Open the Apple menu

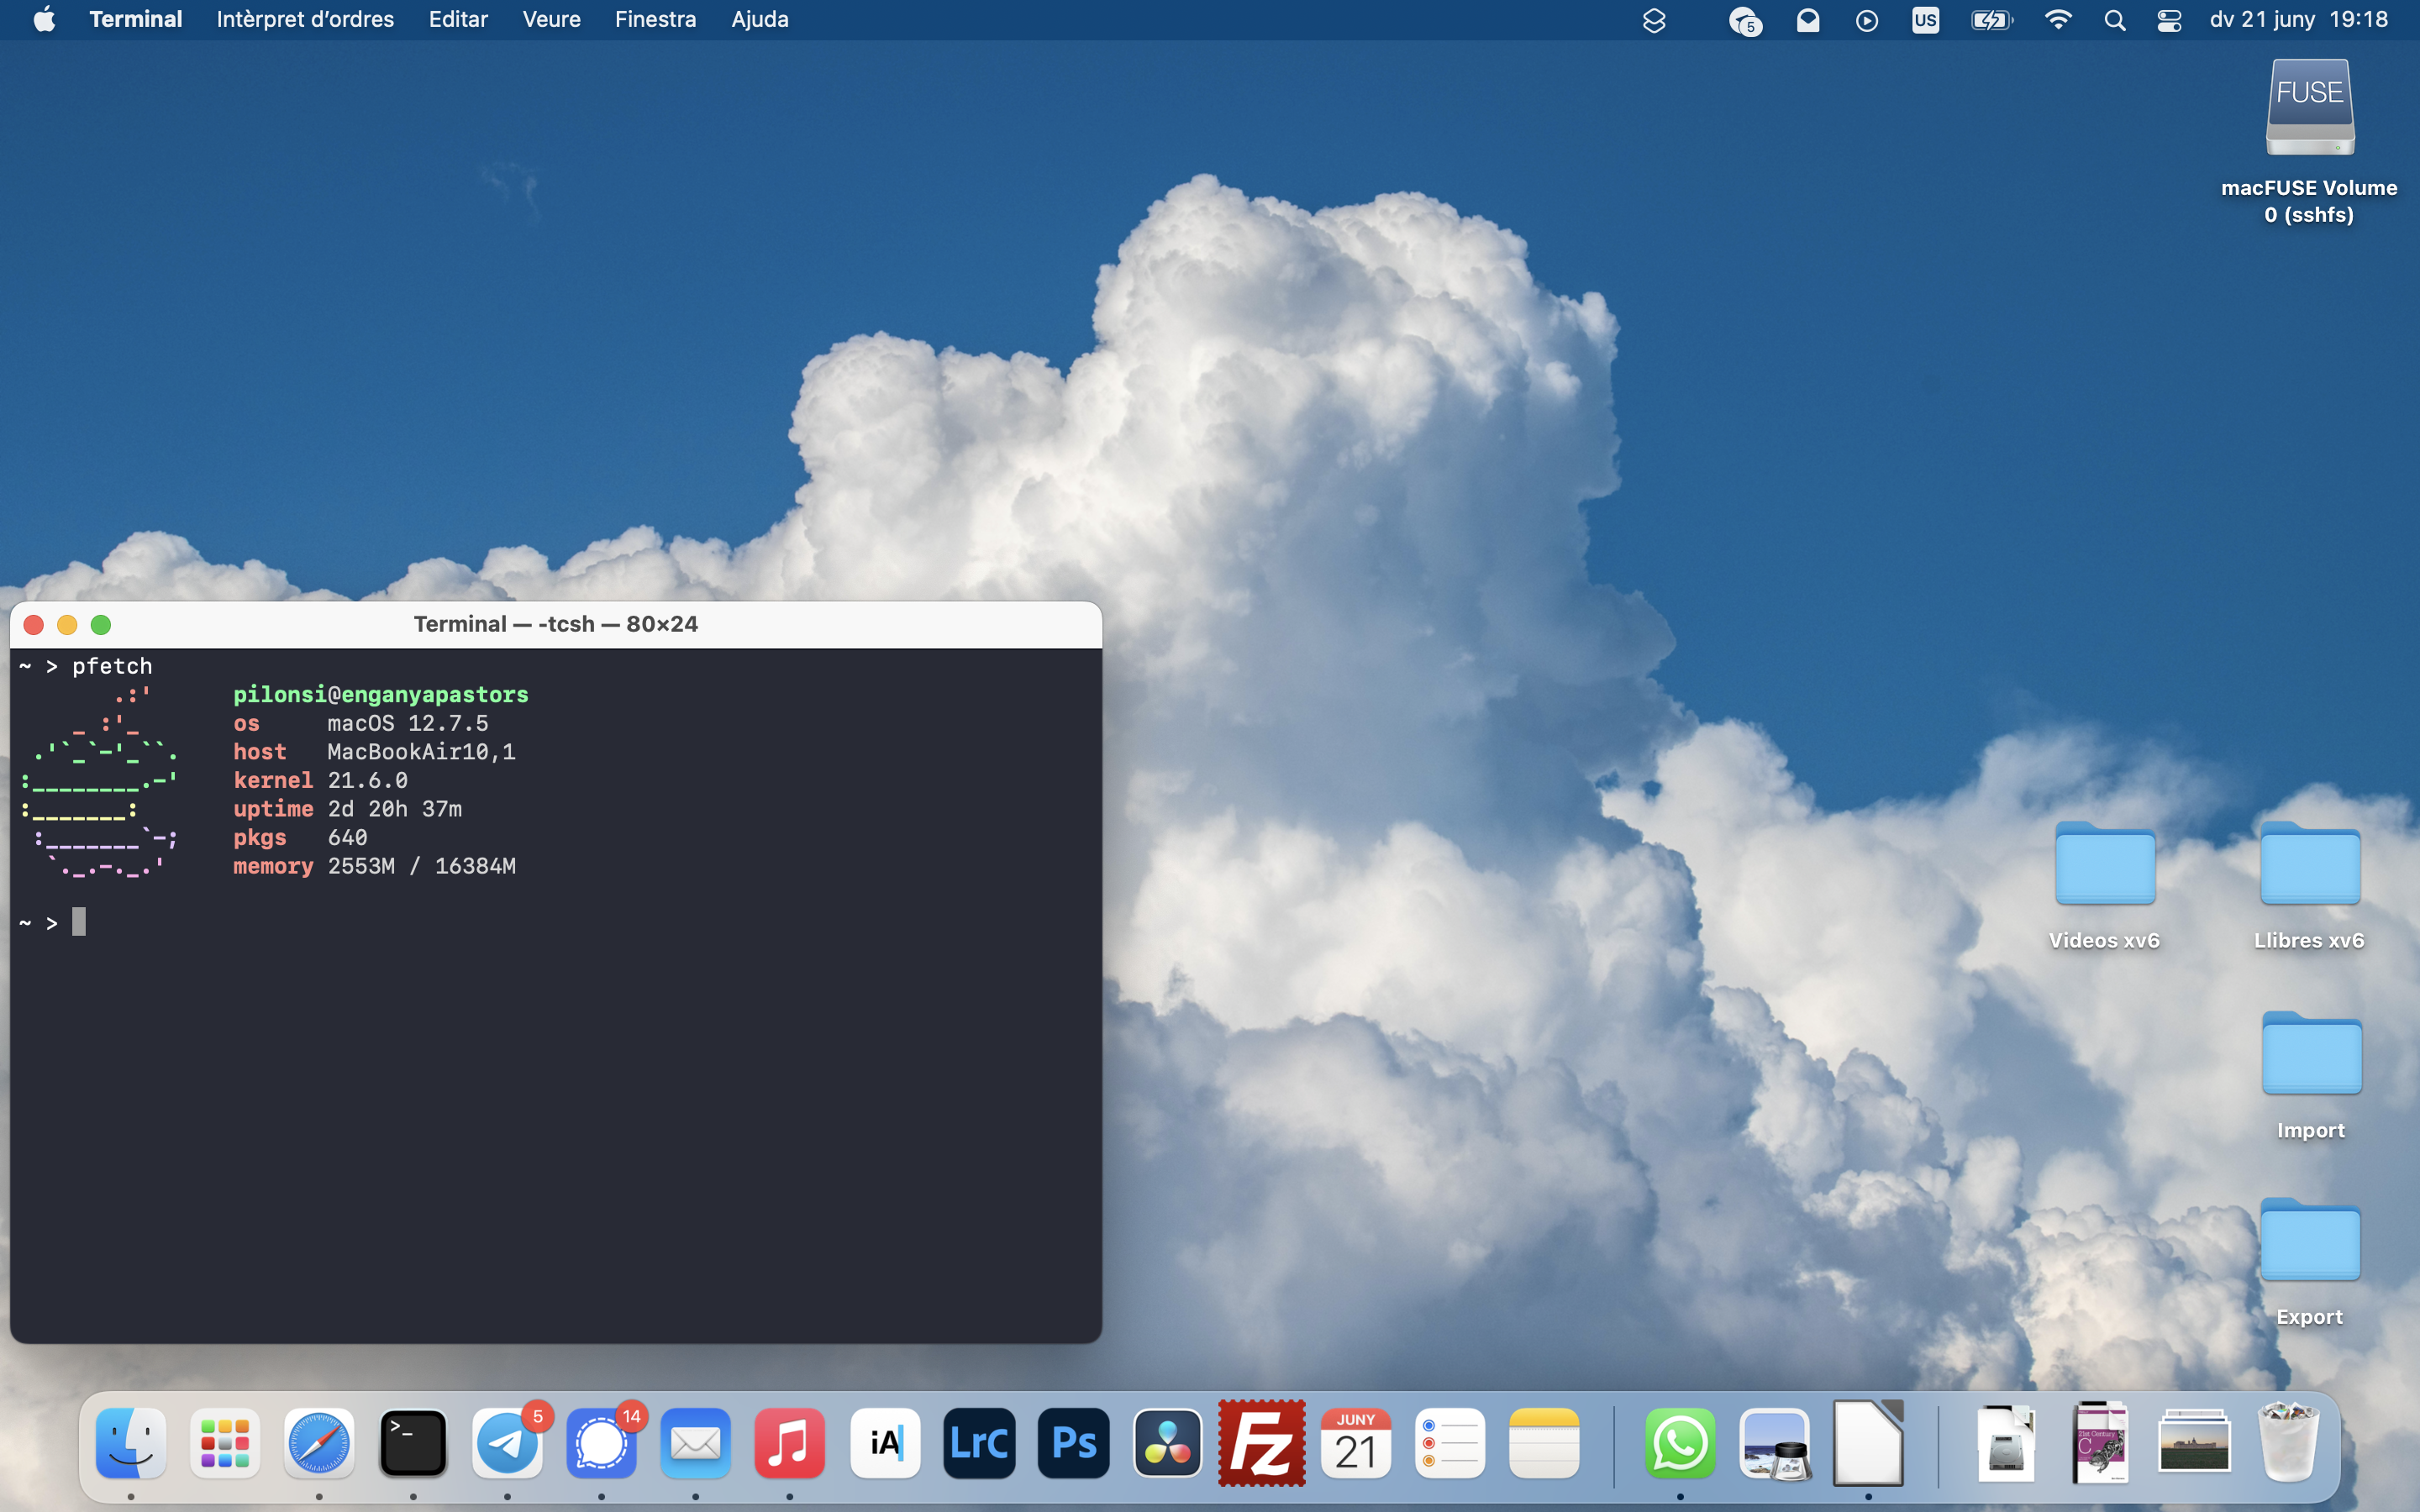point(44,19)
